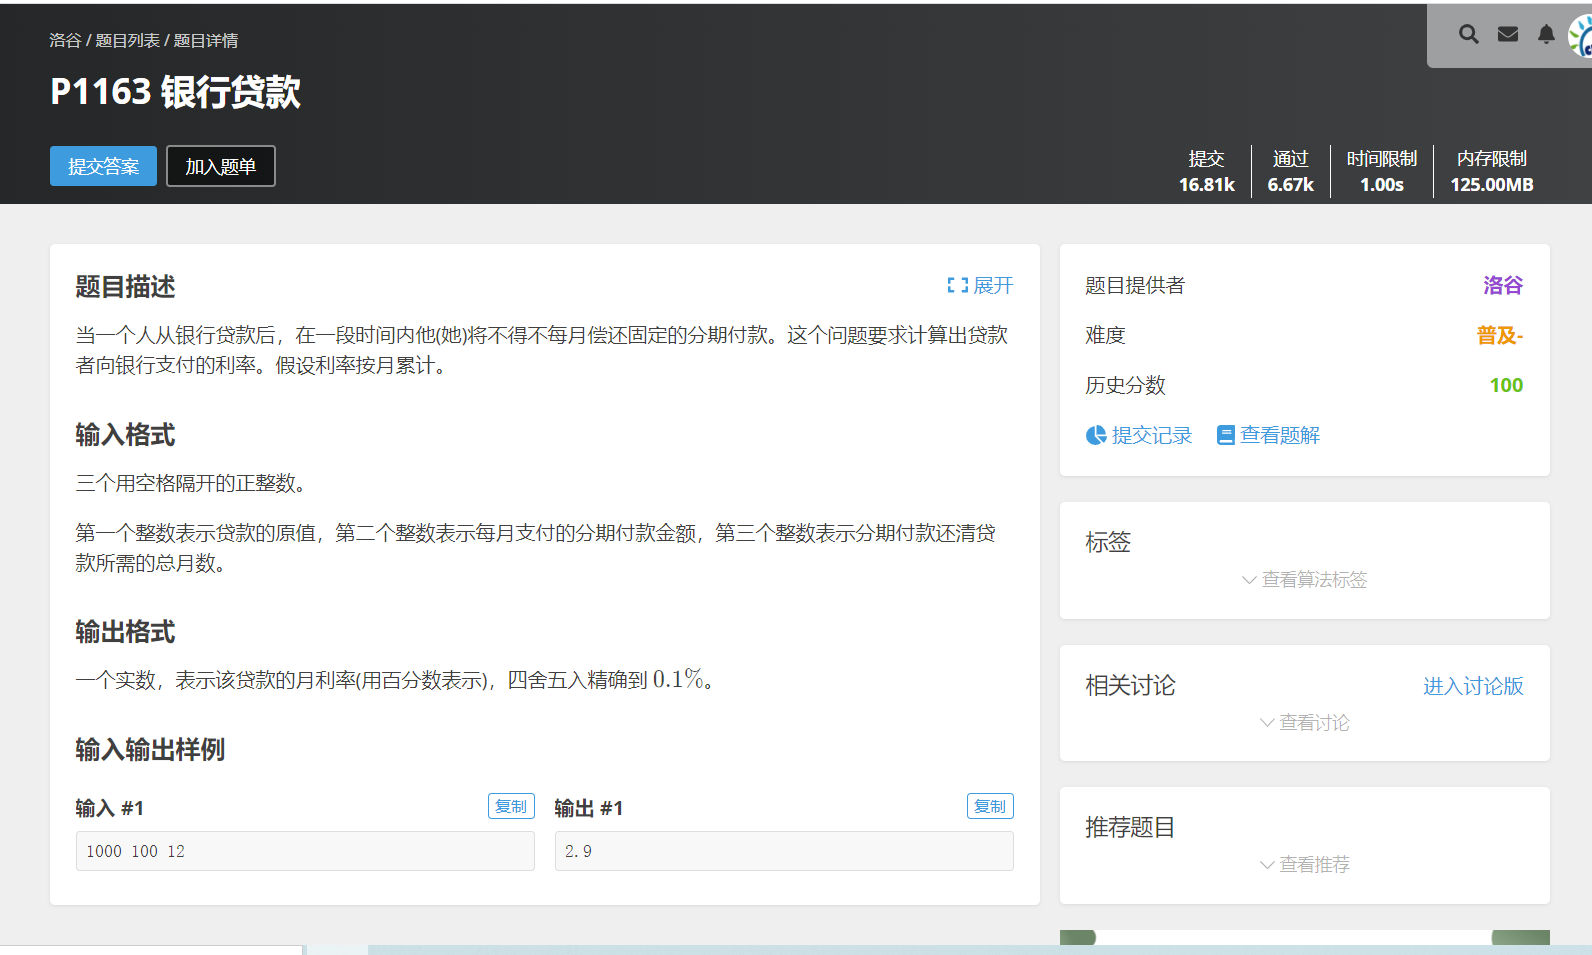The width and height of the screenshot is (1592, 955).
Task: Open 提交记录 submission records link
Action: 1139,435
